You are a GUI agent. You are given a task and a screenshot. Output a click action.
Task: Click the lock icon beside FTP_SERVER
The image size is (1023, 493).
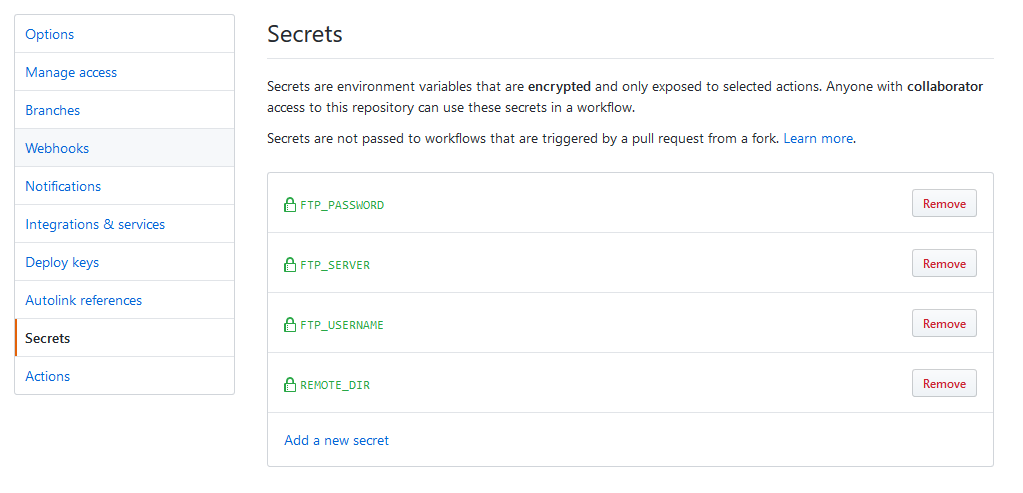click(x=290, y=265)
